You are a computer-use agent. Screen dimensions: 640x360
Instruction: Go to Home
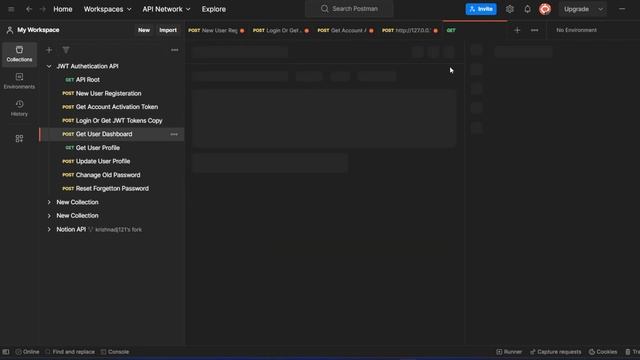click(63, 9)
